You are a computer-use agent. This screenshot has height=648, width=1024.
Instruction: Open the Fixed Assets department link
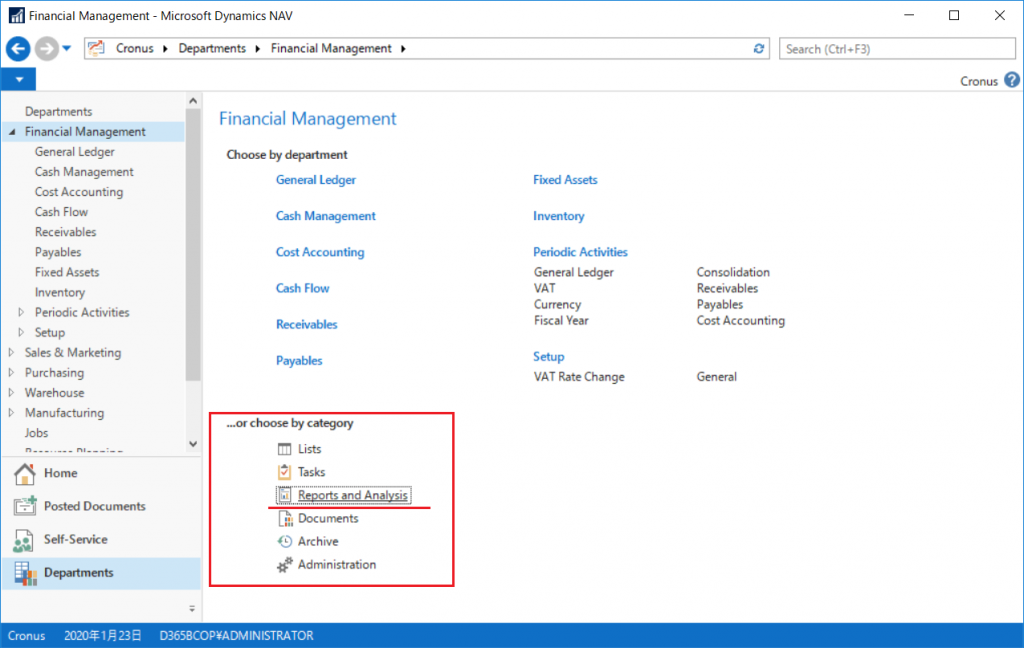pos(565,180)
